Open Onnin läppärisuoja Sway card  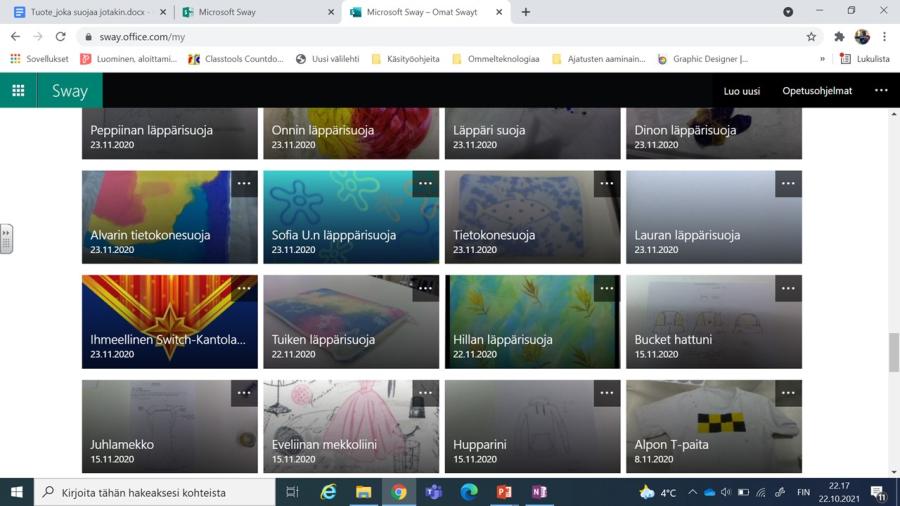point(351,133)
